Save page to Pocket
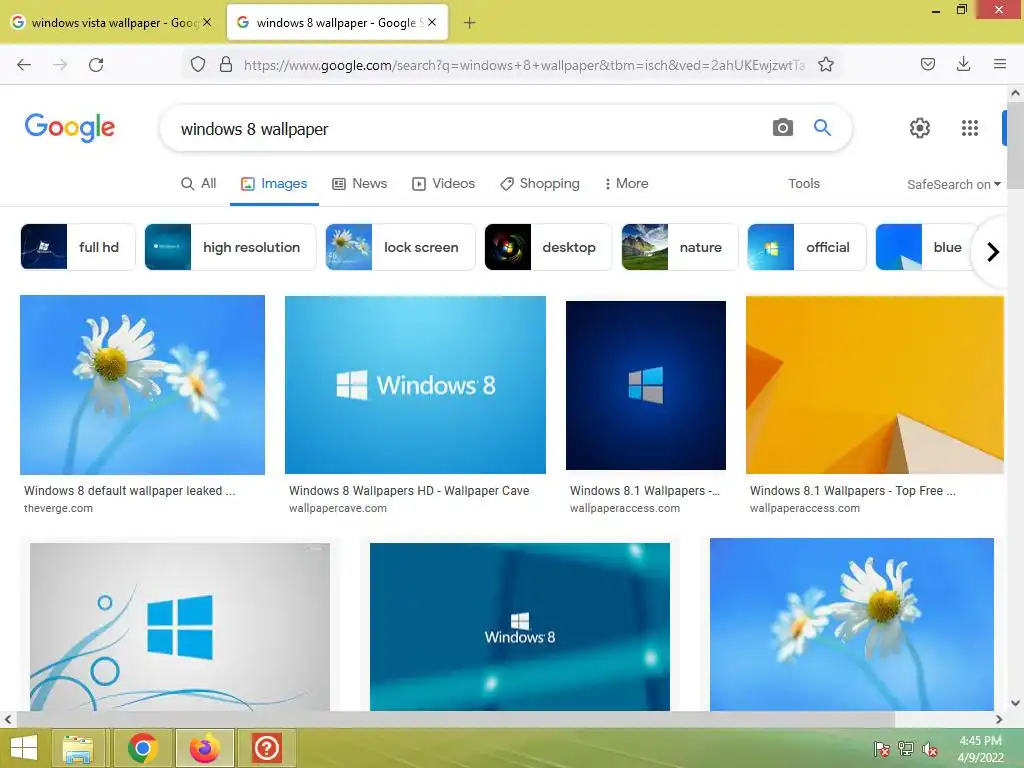The image size is (1024, 768). pos(928,65)
